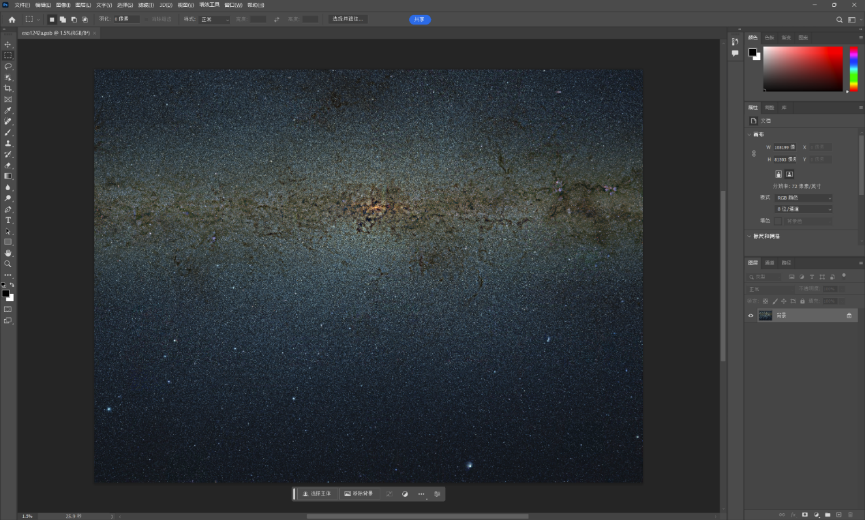Viewport: 865px width, 520px height.
Task: Click the blue Share button
Action: pos(420,19)
